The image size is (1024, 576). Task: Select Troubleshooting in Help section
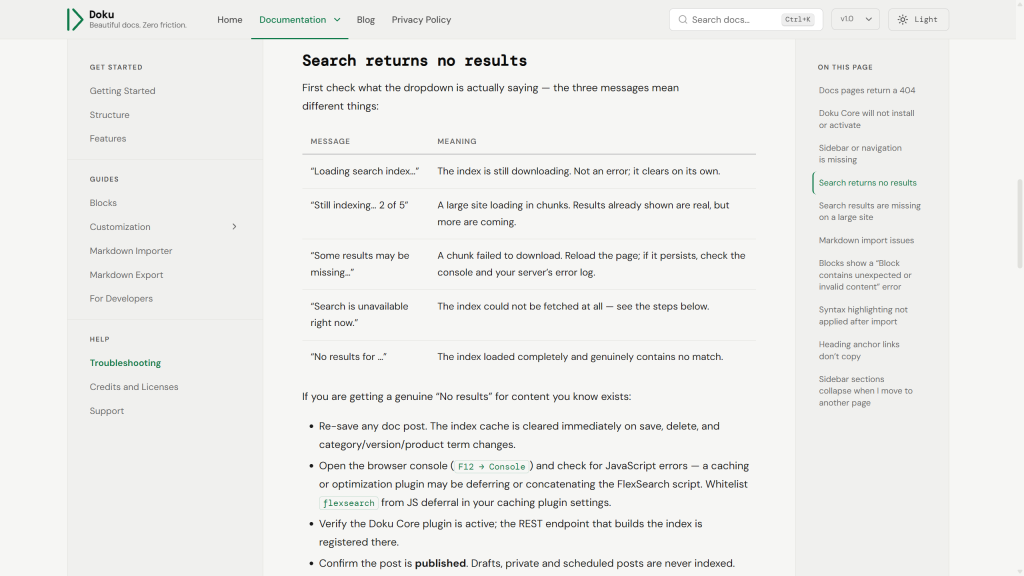pyautogui.click(x=125, y=363)
